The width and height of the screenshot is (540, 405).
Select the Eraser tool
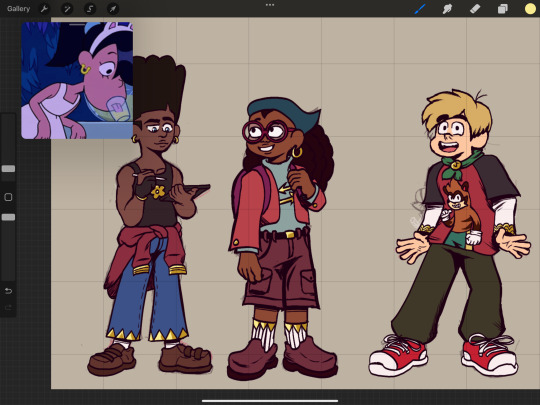coord(475,9)
